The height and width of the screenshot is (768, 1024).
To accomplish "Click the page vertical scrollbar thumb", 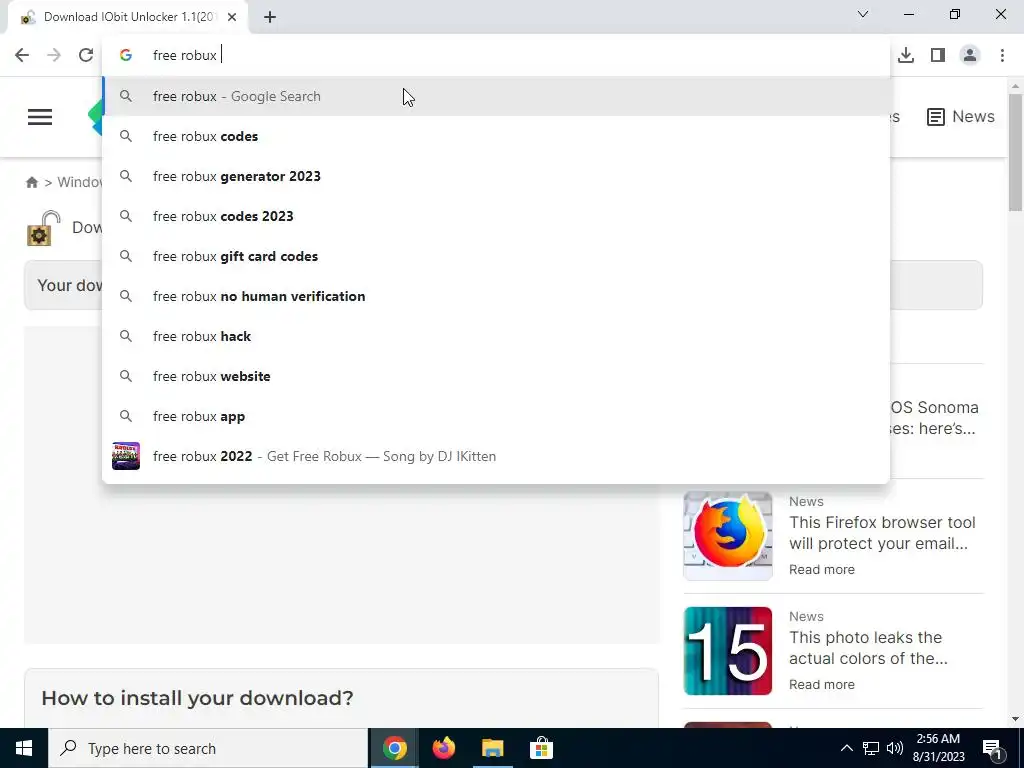I will click(x=1015, y=152).
